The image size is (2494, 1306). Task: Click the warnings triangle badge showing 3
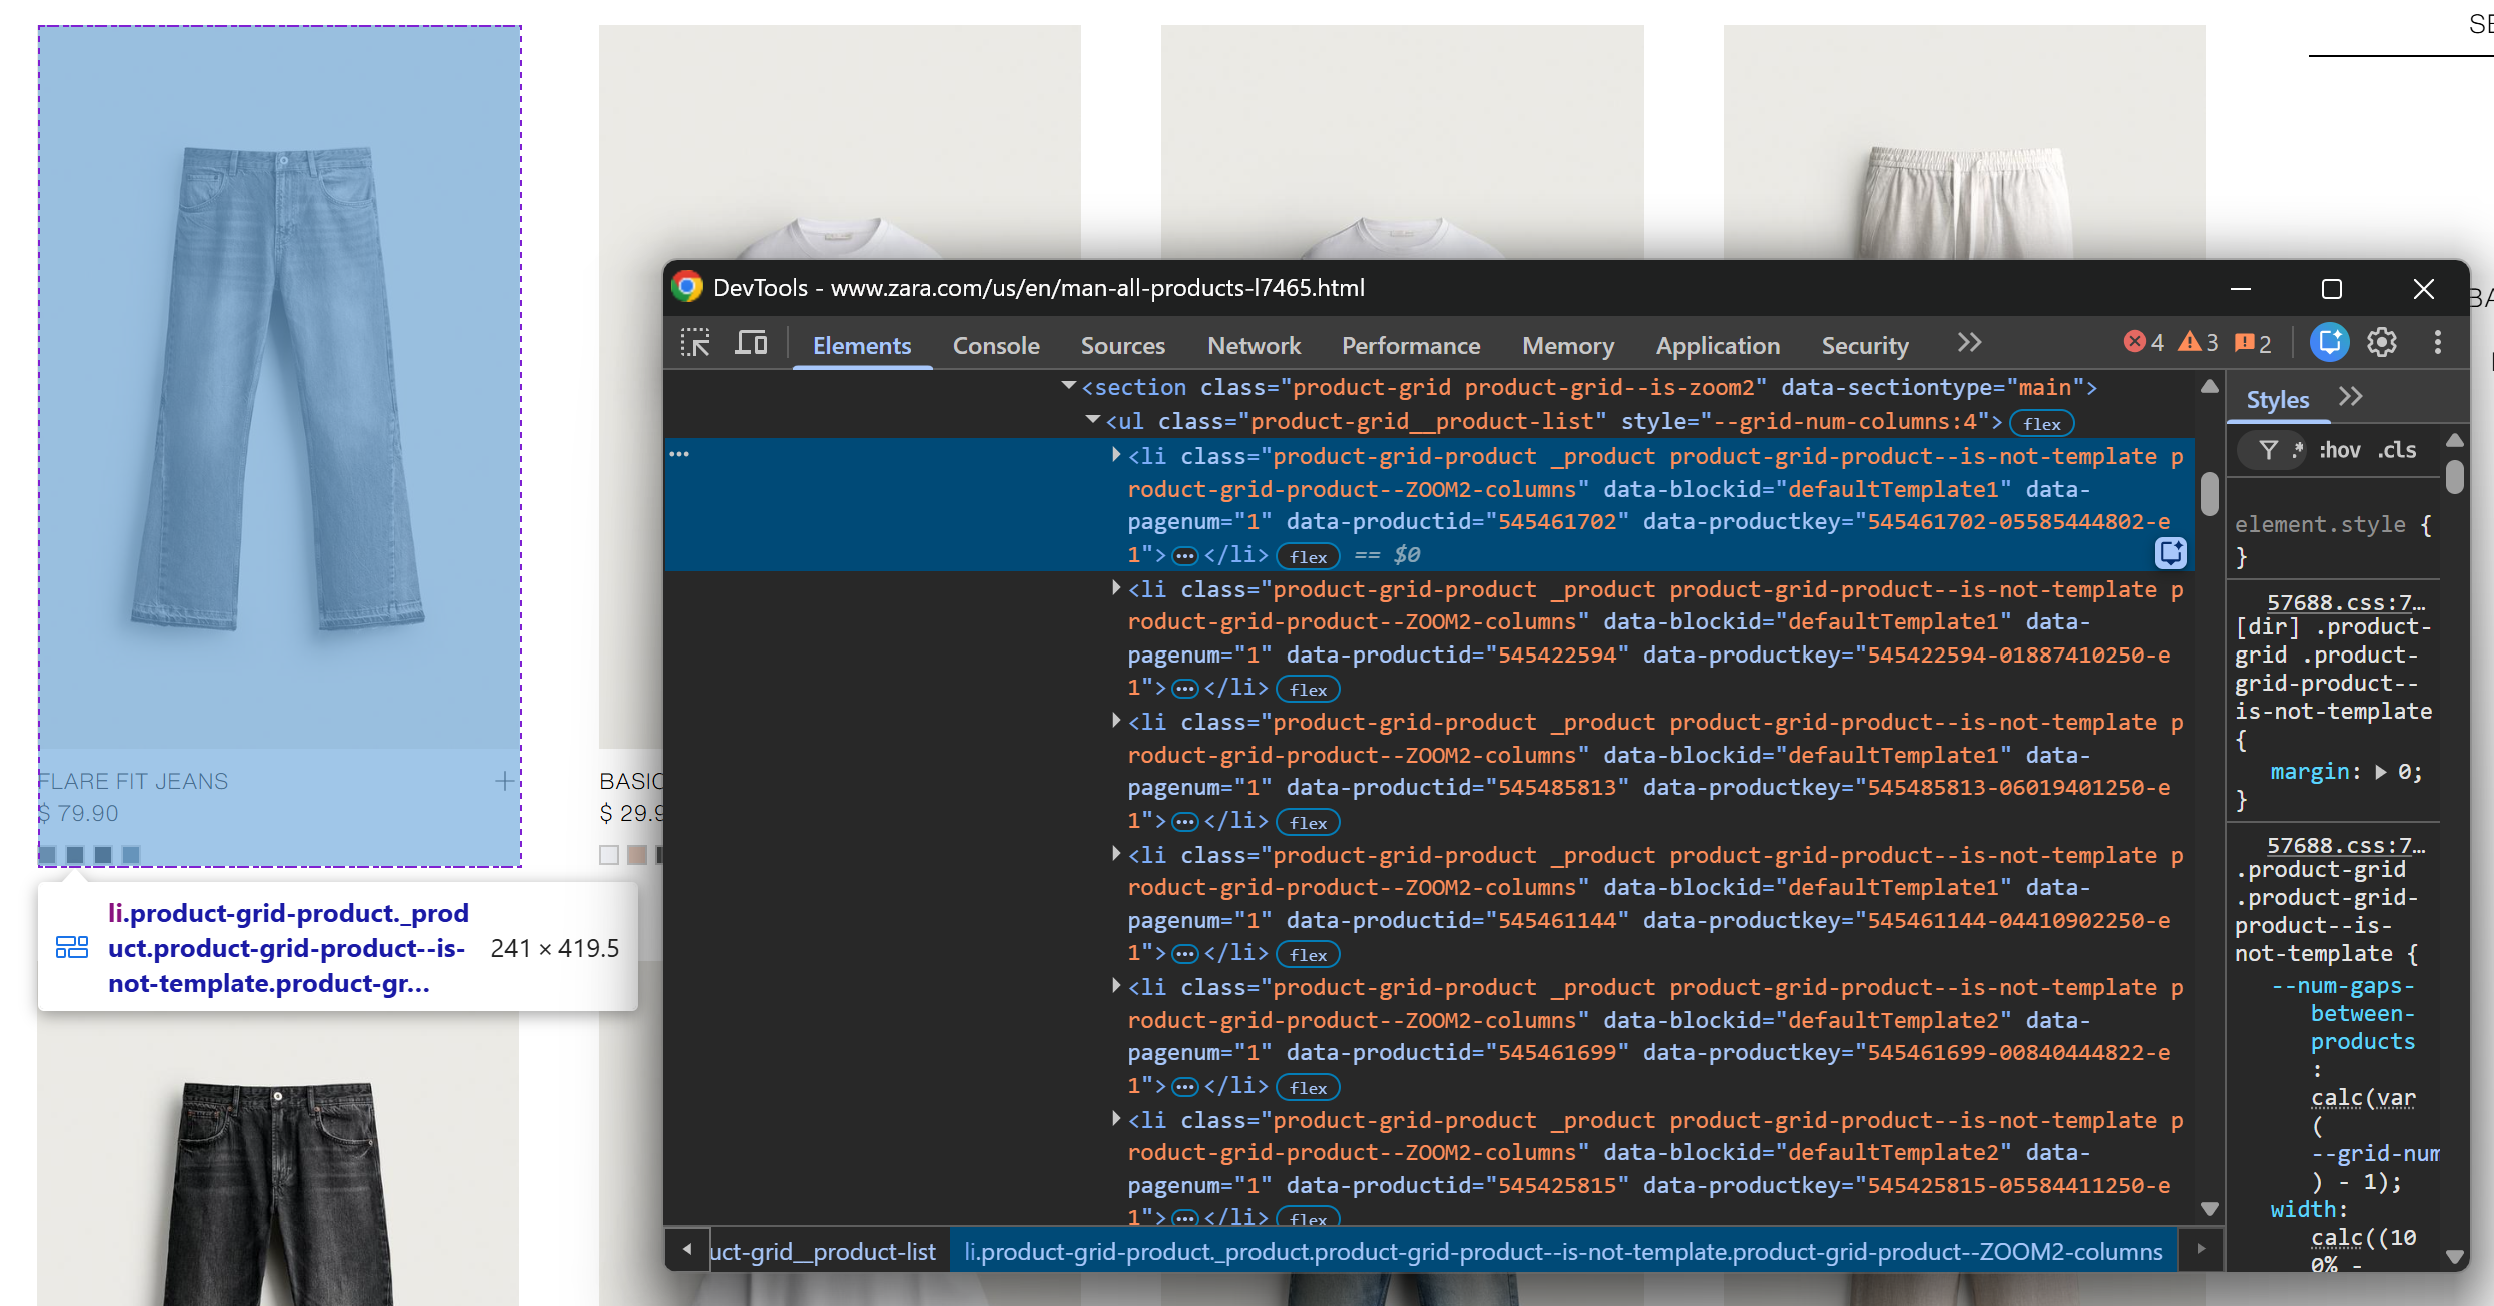(x=2198, y=342)
